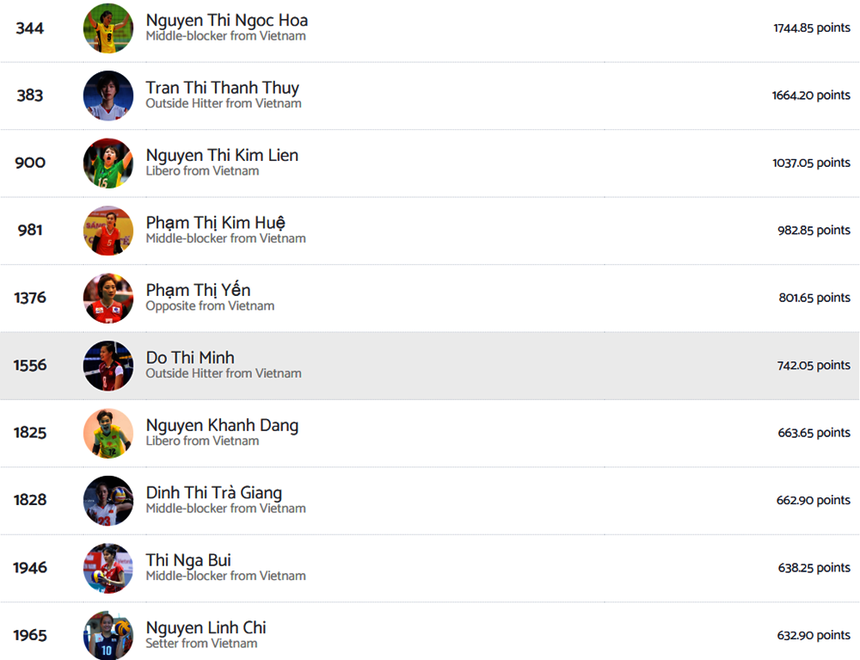Click Nguyen Khanh Dang's avatar photo
The height and width of the screenshot is (660, 860).
(x=108, y=433)
